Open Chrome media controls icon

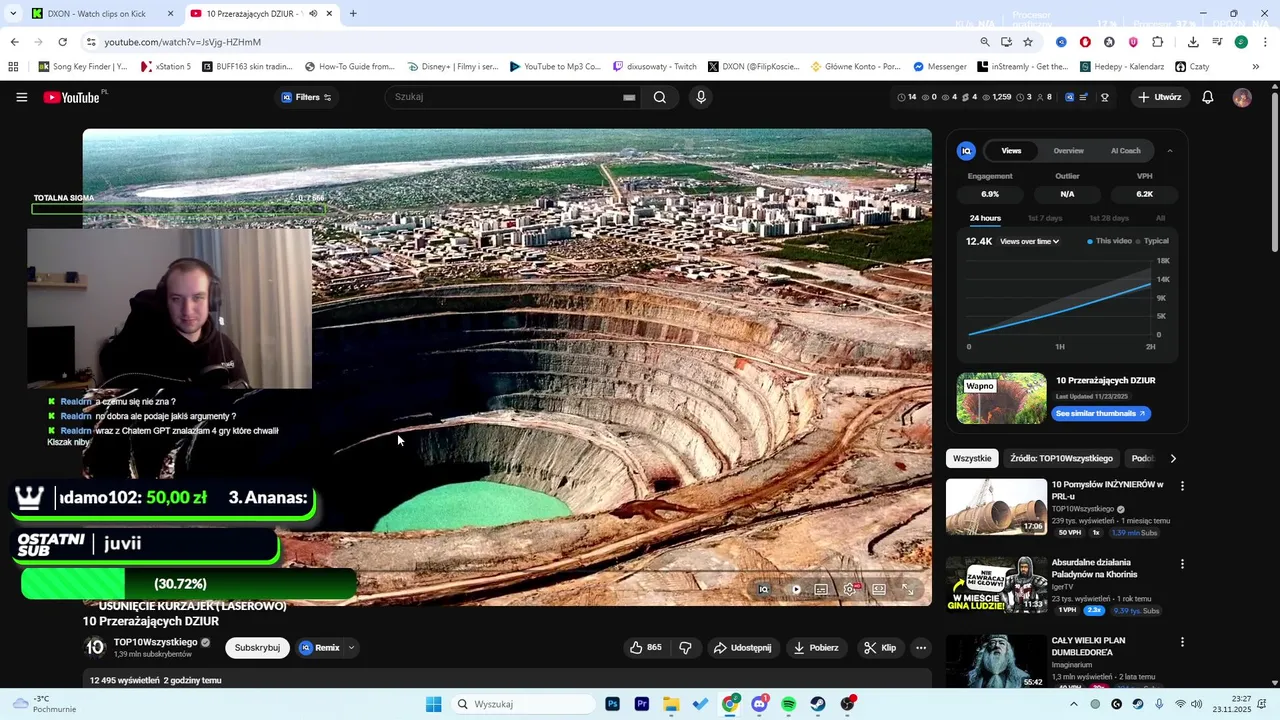click(1217, 42)
